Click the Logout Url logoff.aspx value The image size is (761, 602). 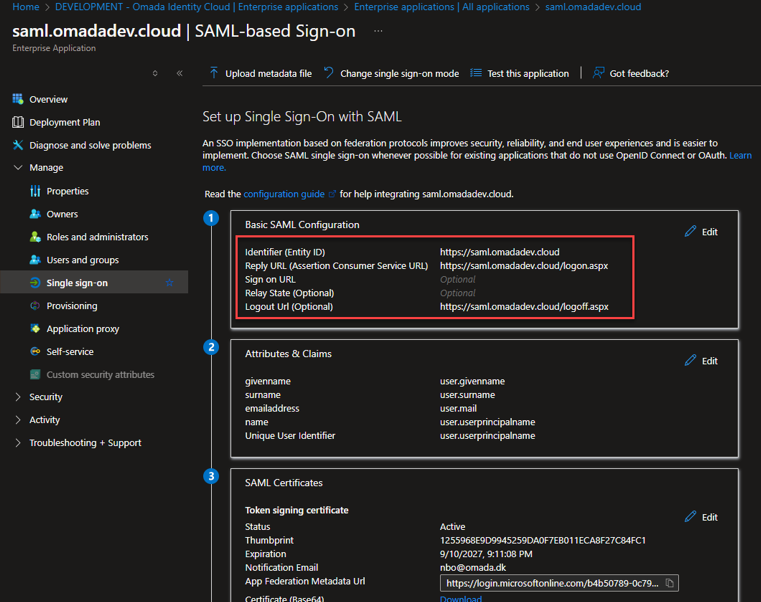click(x=524, y=306)
